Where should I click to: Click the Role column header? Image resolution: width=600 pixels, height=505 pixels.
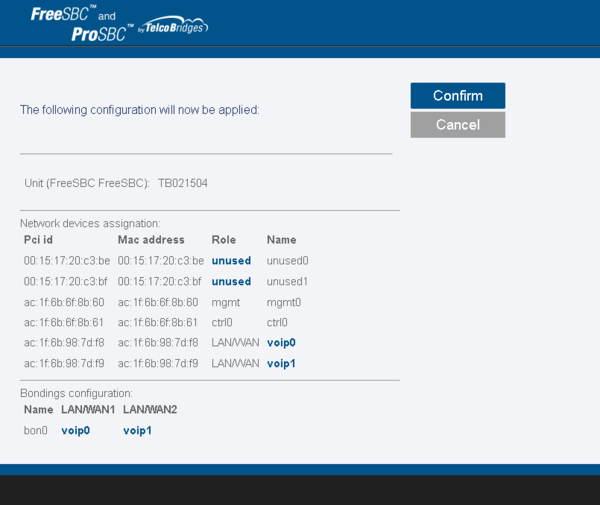(x=224, y=240)
